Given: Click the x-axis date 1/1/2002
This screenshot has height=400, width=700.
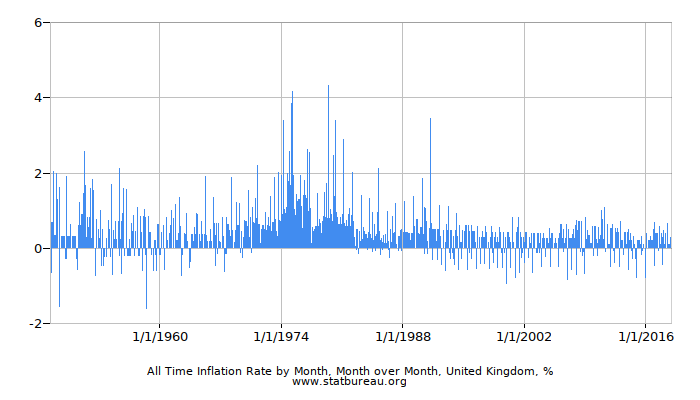Looking at the screenshot, I should click(524, 337).
